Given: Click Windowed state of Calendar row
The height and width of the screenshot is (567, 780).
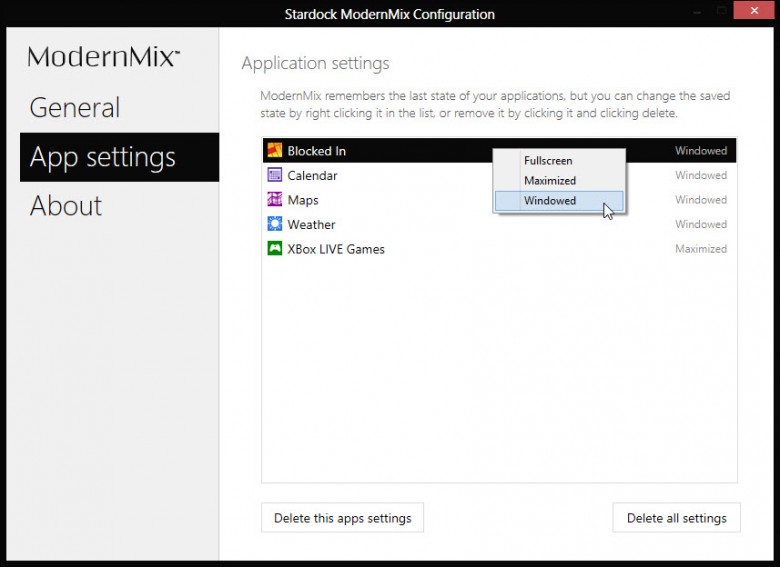Looking at the screenshot, I should point(701,175).
